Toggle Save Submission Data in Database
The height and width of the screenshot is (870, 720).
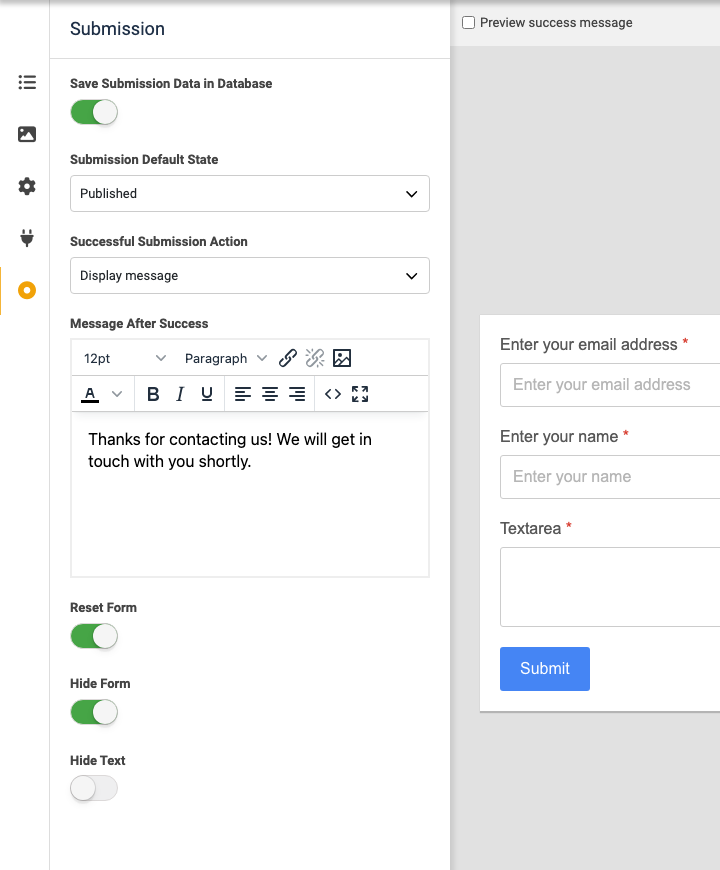coord(94,112)
